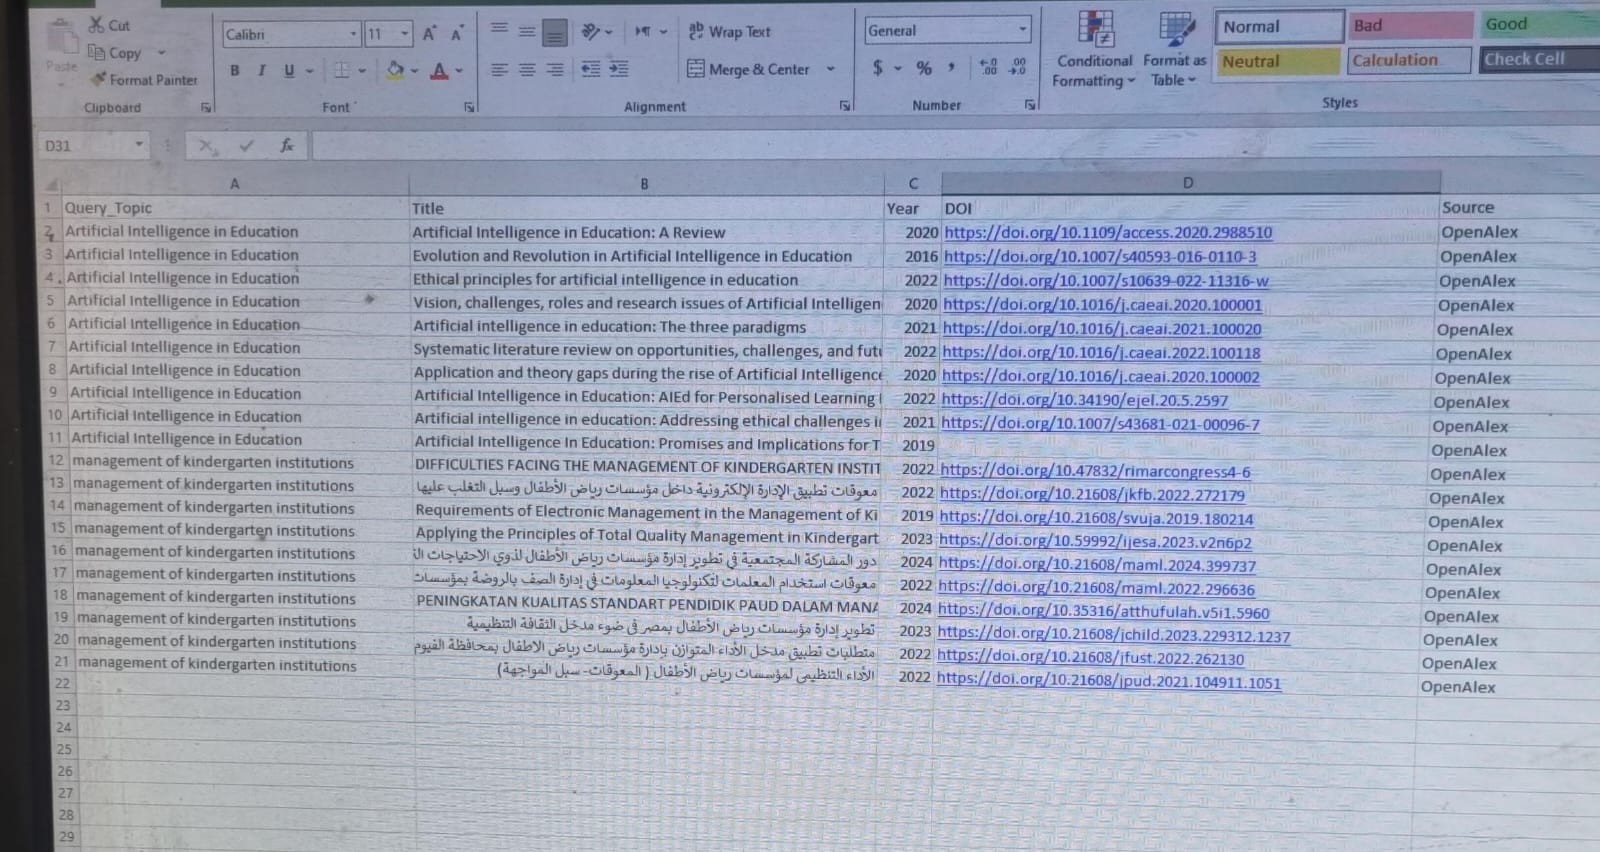Click the Copy icon in Clipboard

coord(96,52)
